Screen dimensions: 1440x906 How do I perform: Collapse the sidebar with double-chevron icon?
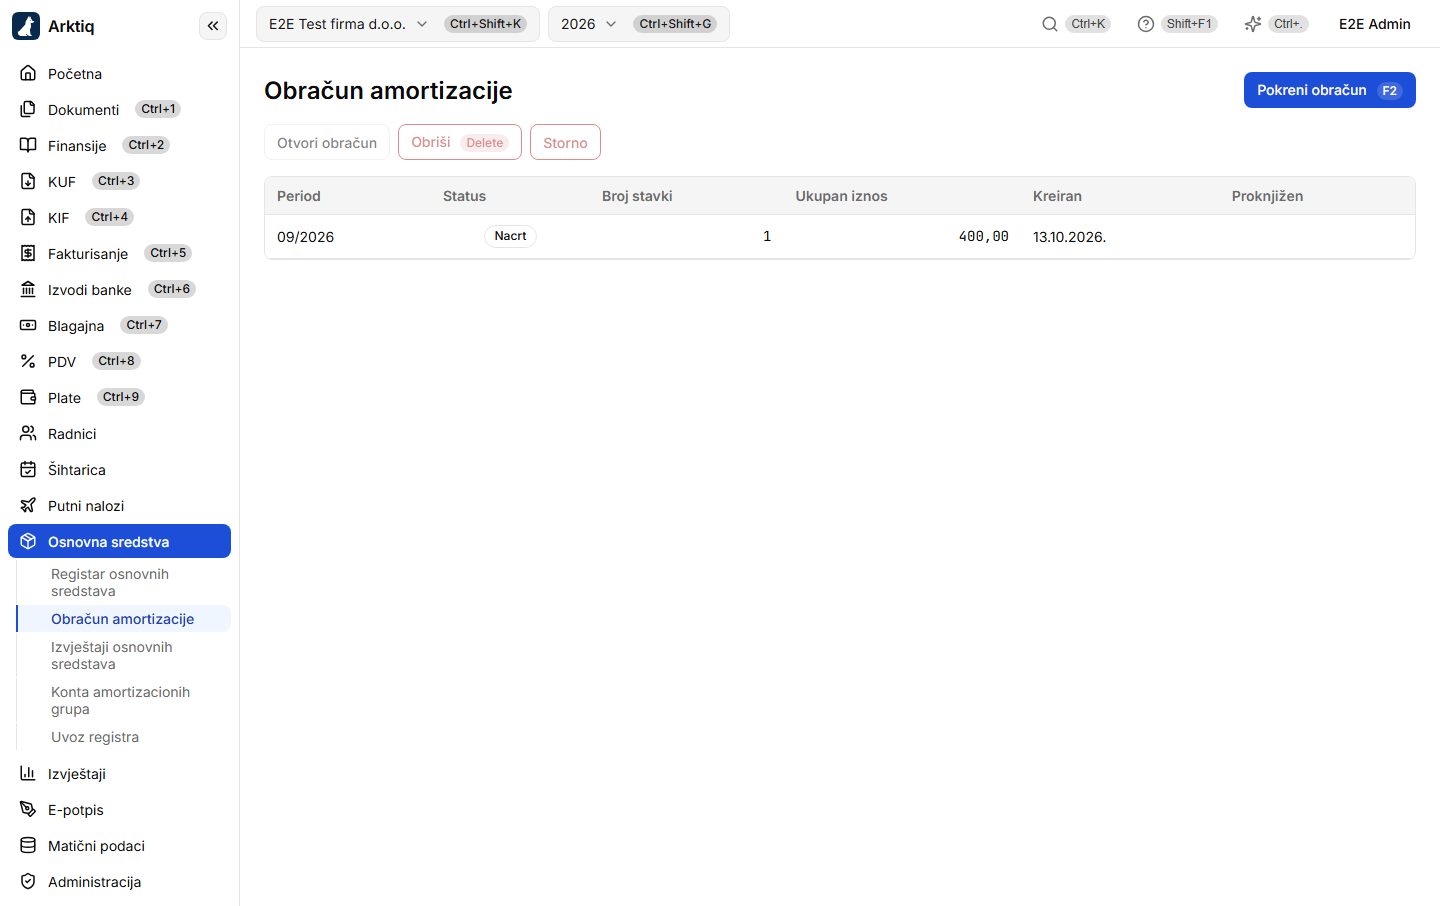click(x=213, y=26)
